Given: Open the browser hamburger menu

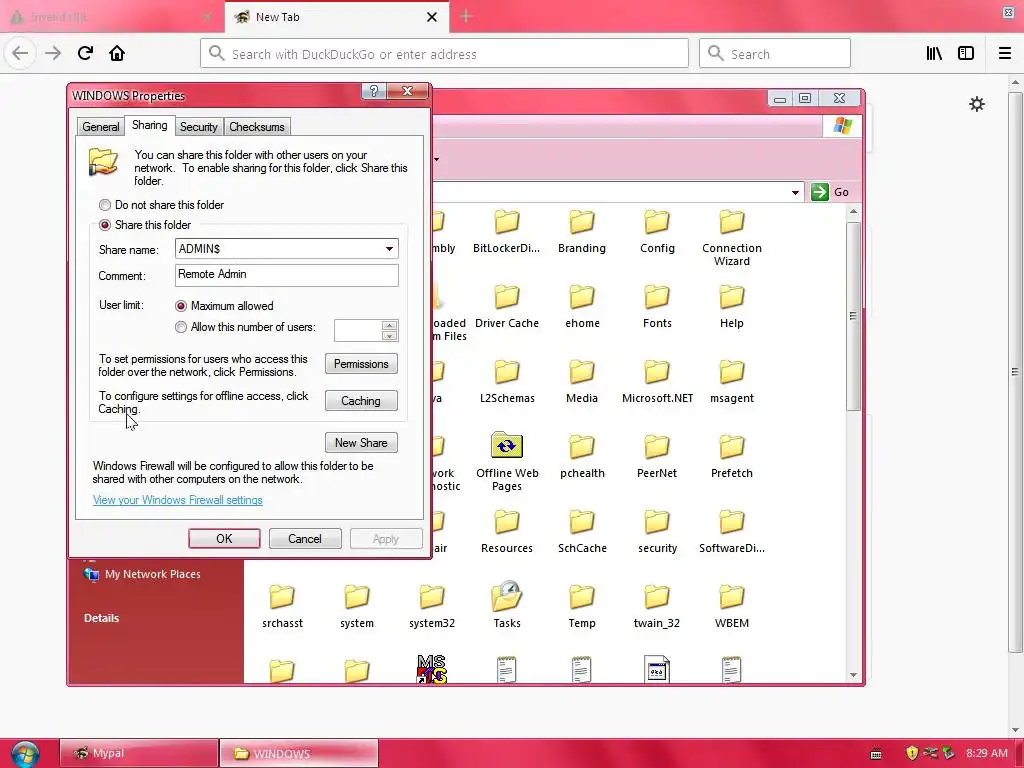Looking at the screenshot, I should (1004, 54).
